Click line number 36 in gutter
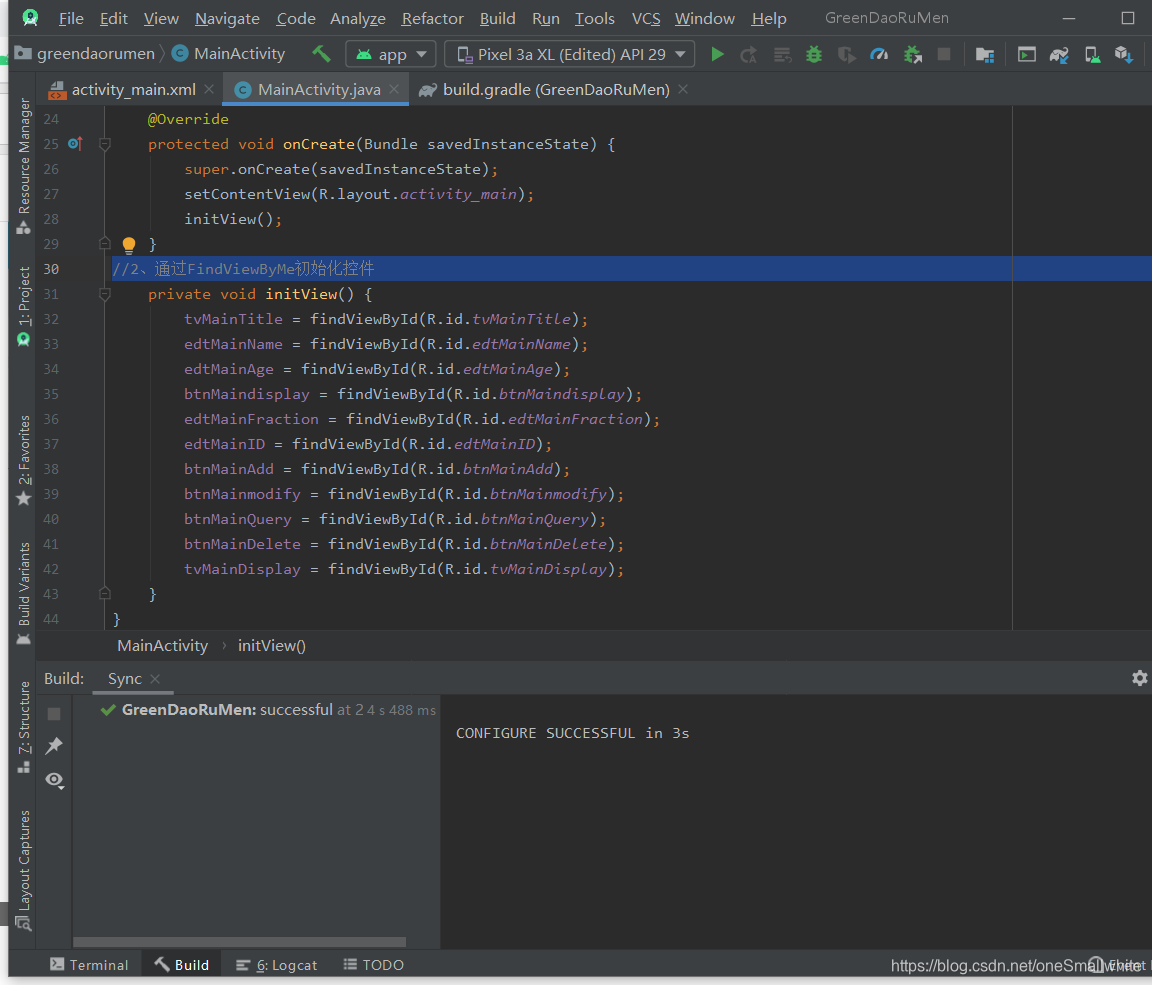 [51, 419]
